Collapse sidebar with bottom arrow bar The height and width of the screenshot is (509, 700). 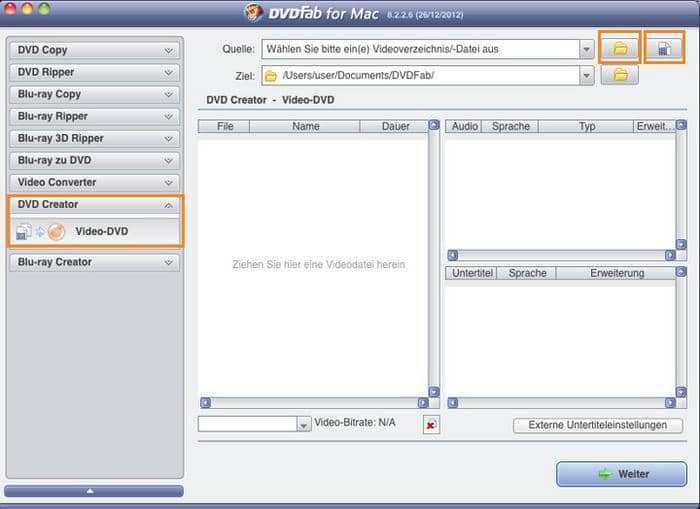tap(94, 491)
